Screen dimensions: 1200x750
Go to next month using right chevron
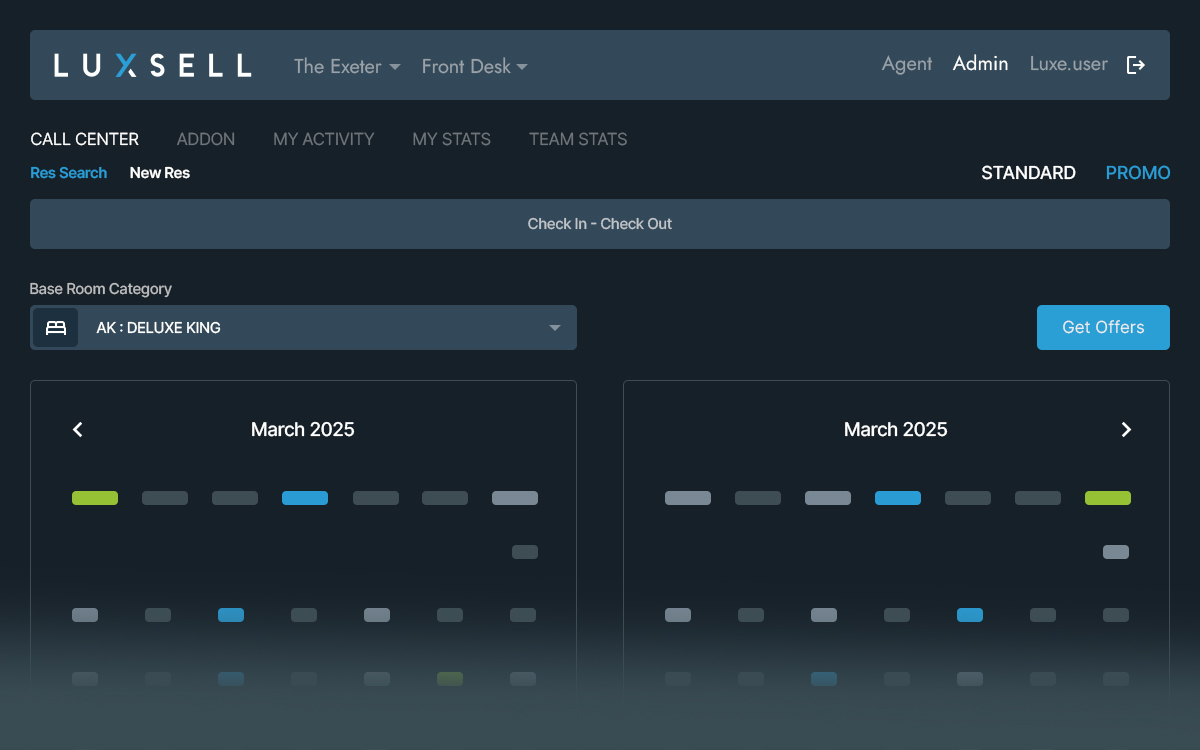[x=1126, y=430]
